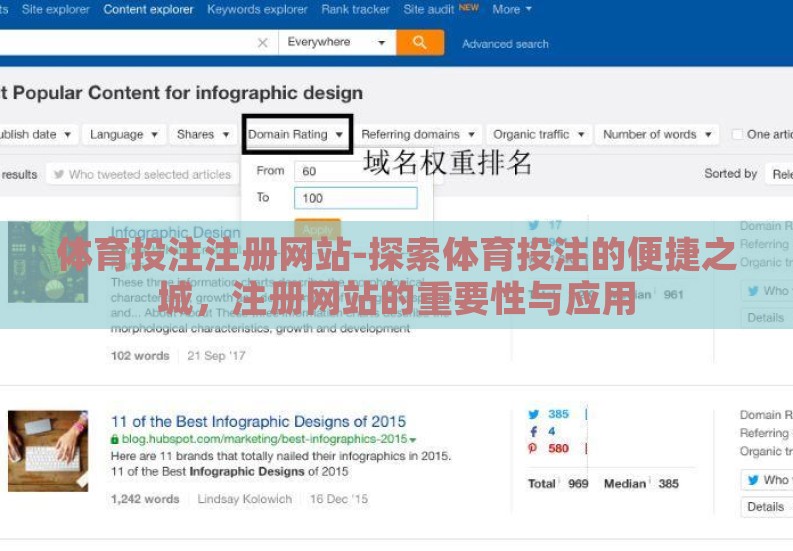The height and width of the screenshot is (551, 793).
Task: Click Details button for hubspot article
Action: (767, 507)
